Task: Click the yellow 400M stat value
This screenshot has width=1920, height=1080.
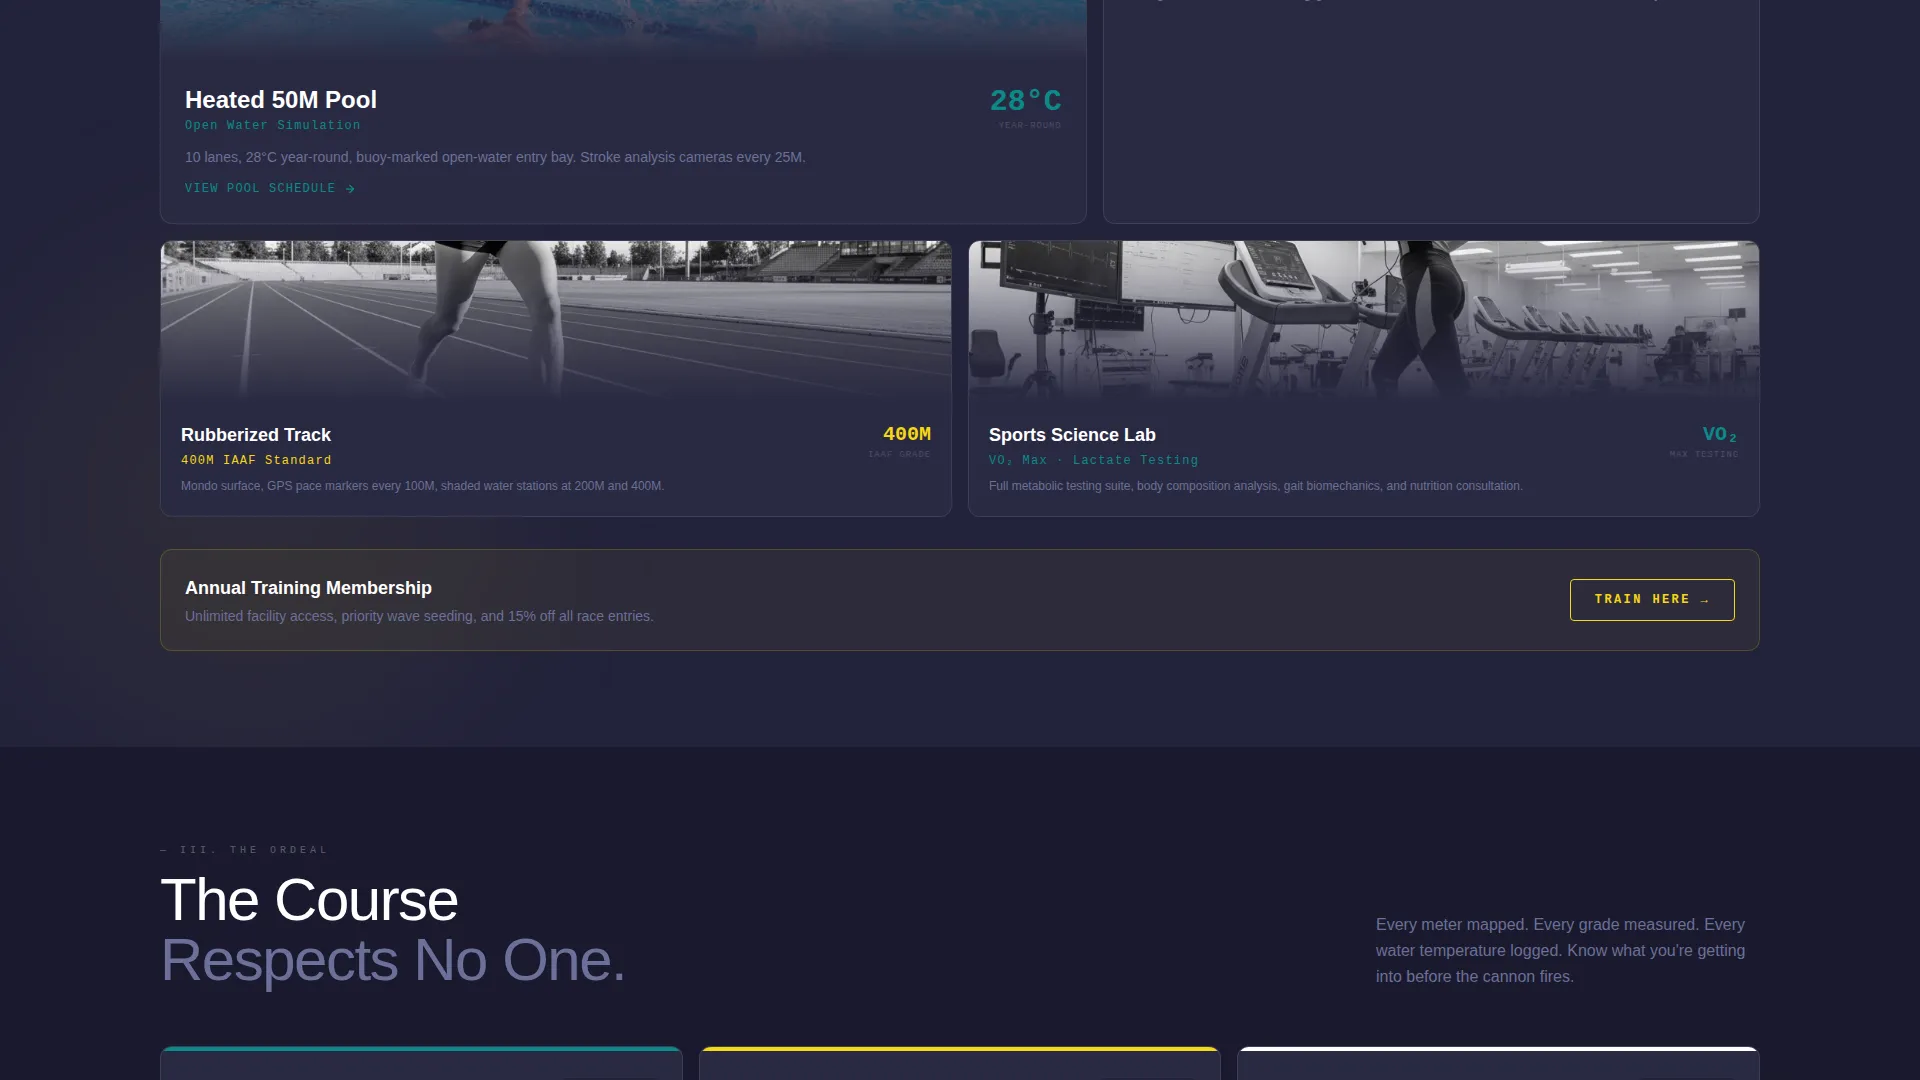Action: pos(906,434)
